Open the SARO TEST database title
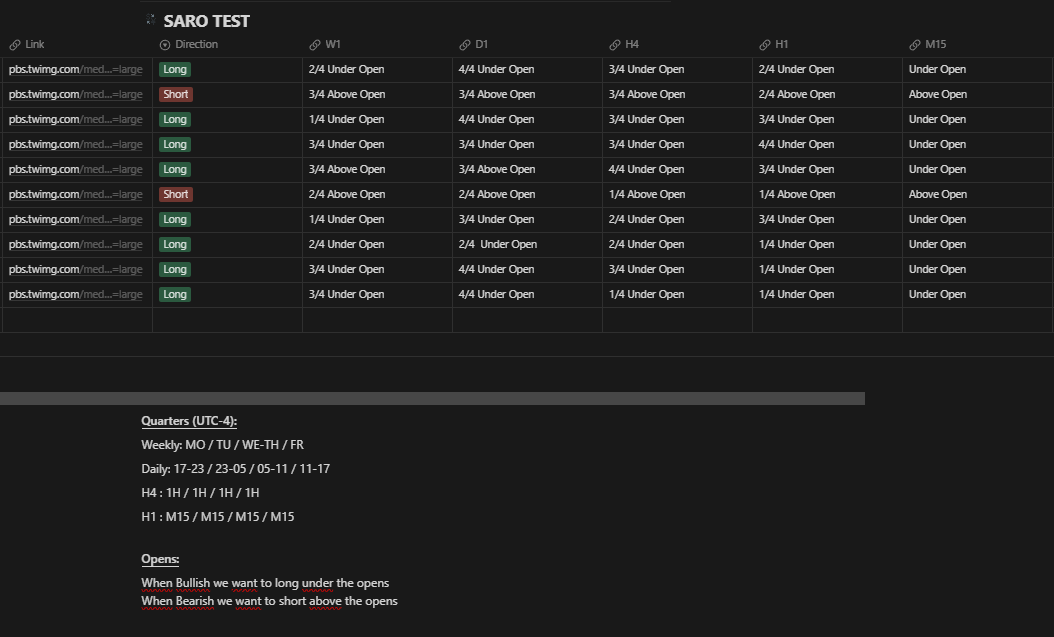Screen dimensions: 1054x637 [206, 22]
